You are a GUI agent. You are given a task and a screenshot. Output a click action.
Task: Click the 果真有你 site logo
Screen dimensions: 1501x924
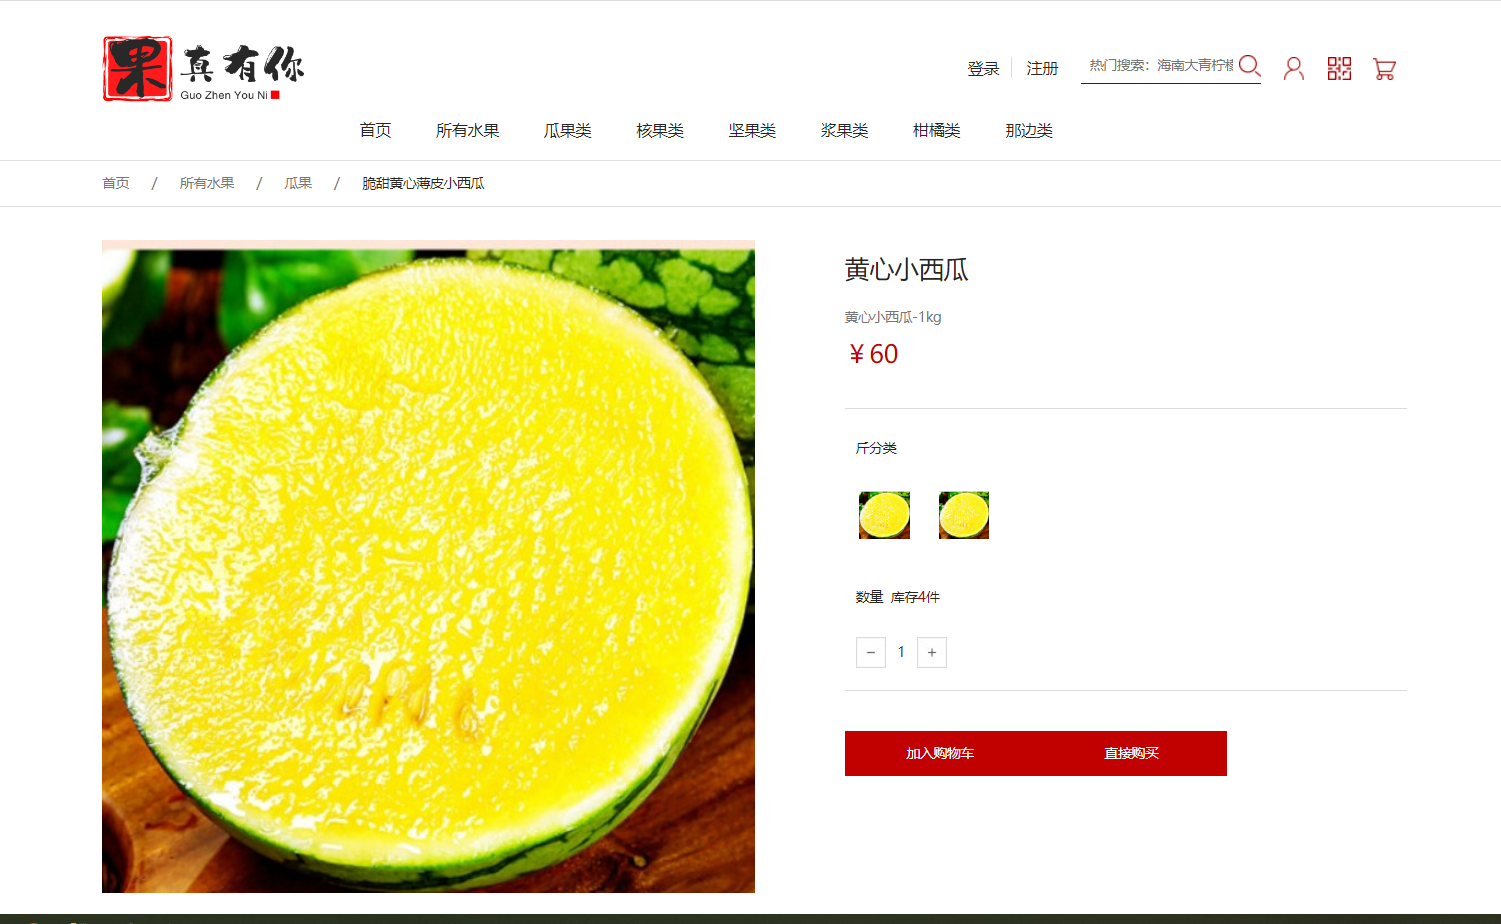pos(203,69)
